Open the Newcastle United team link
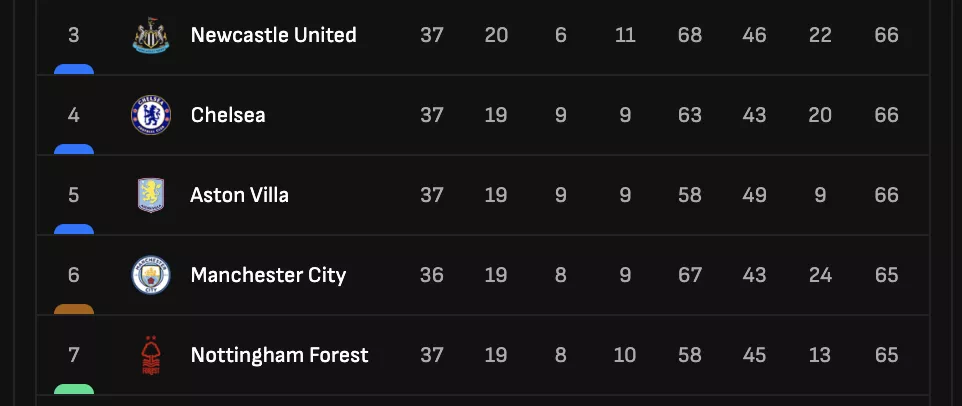This screenshot has height=406, width=962. (x=273, y=35)
